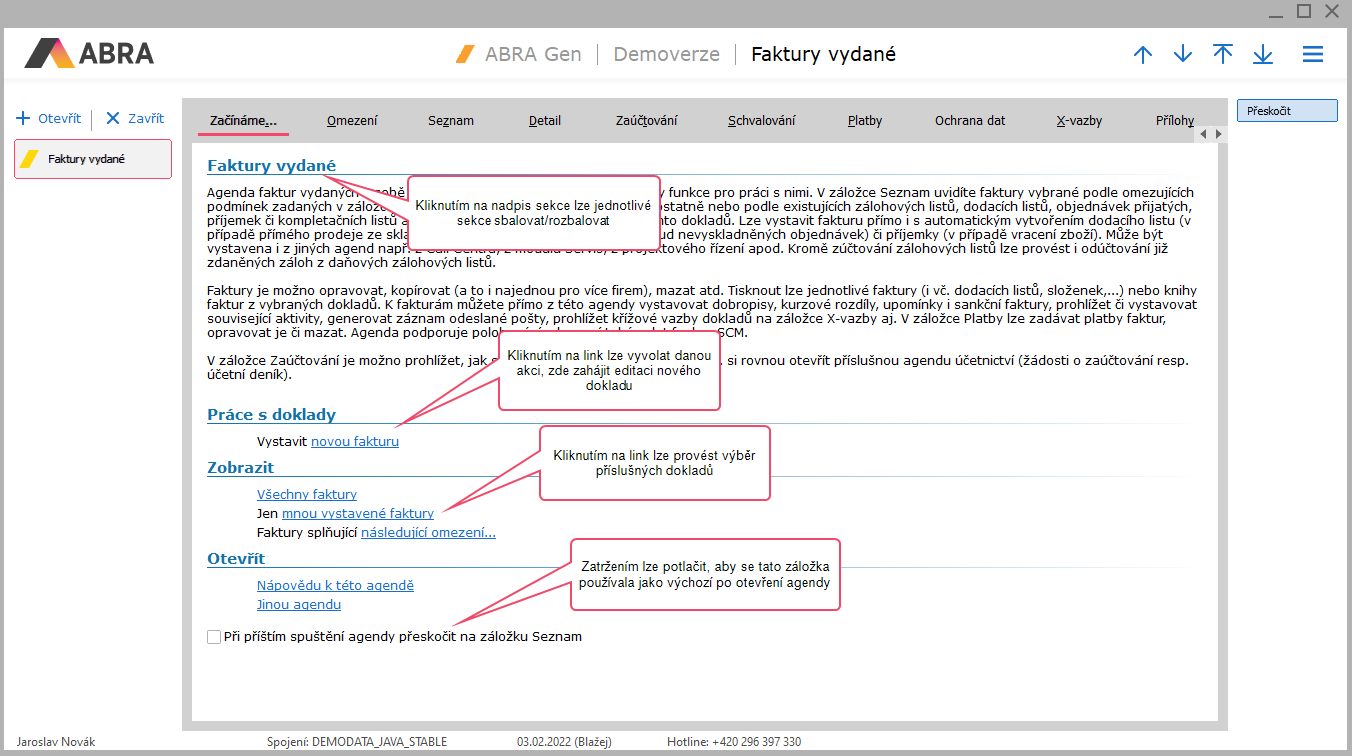Jump to first record arrow icon
The height and width of the screenshot is (756, 1352).
(1223, 54)
